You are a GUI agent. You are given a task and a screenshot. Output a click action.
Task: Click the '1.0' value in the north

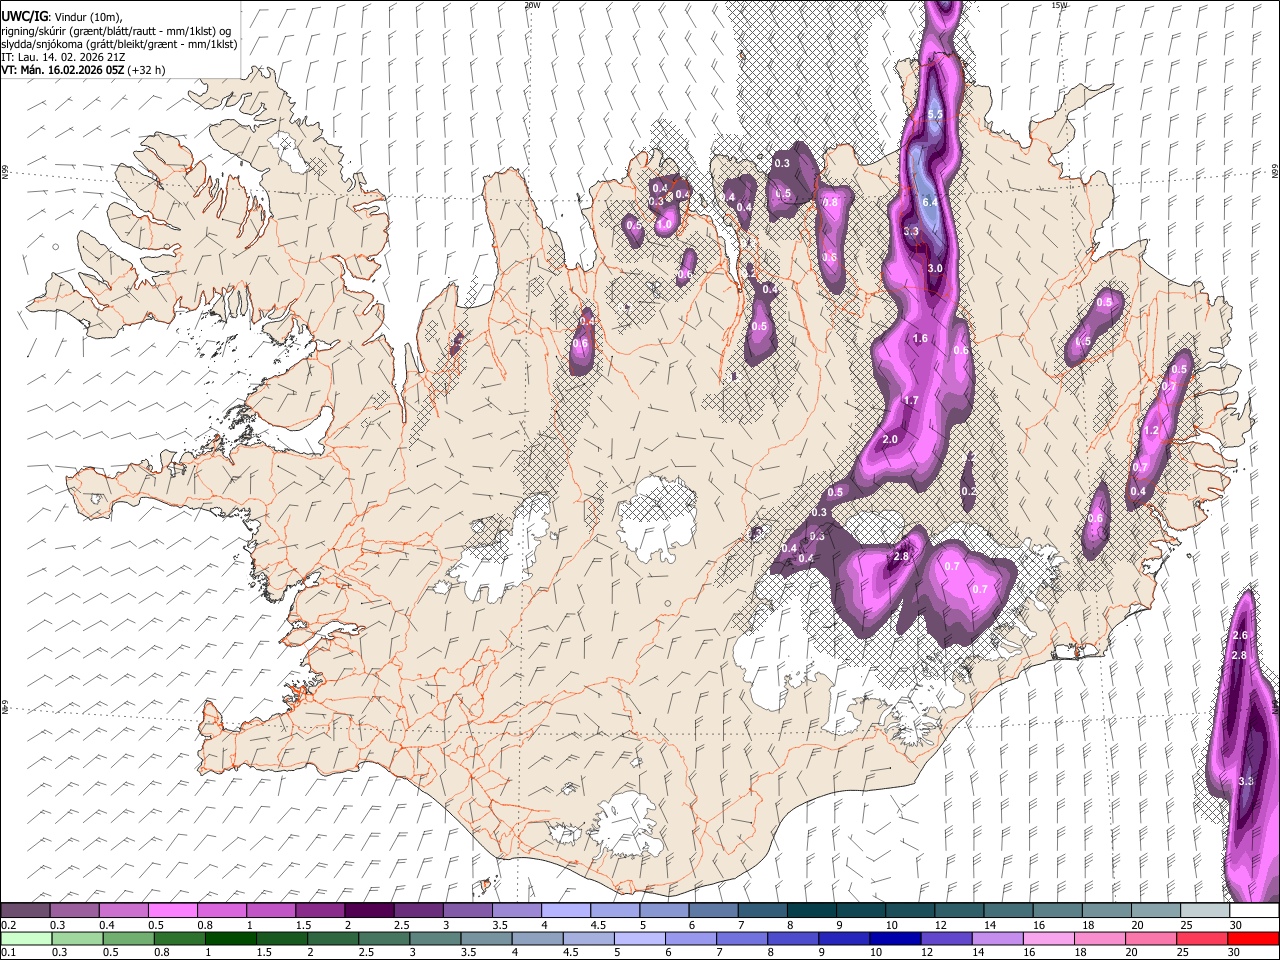click(665, 225)
